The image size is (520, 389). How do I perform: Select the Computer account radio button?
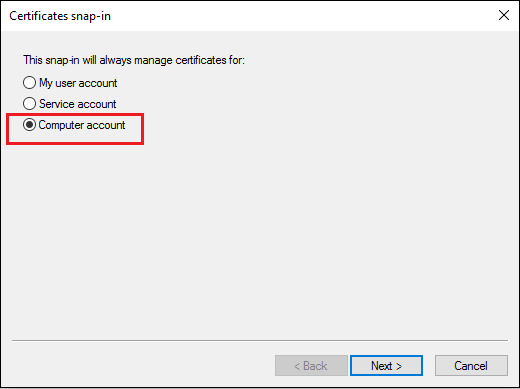[x=29, y=125]
